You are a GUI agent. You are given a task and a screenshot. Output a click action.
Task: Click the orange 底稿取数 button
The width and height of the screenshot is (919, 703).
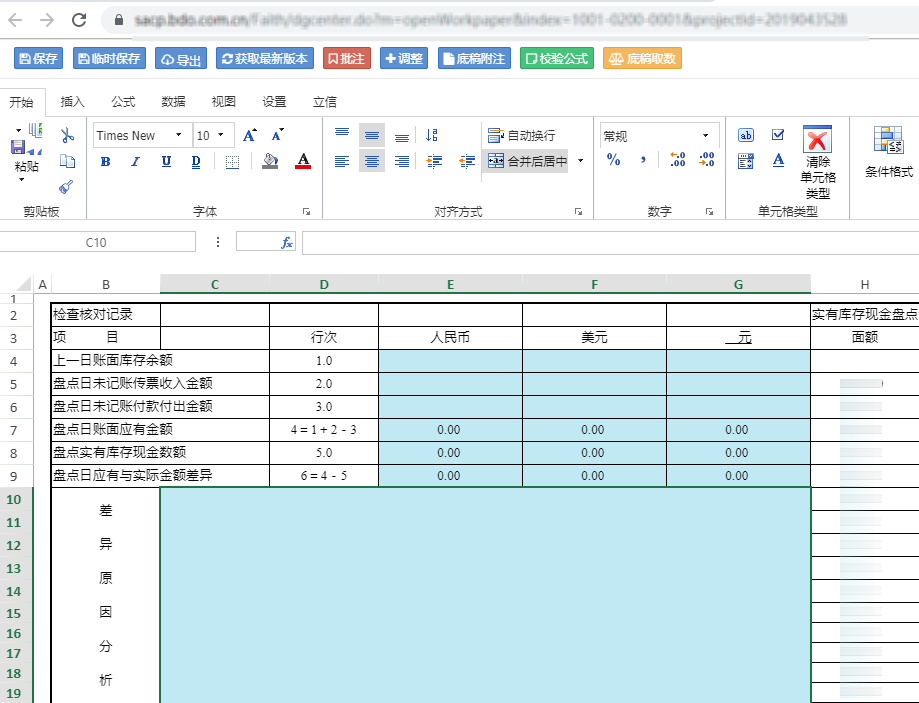642,59
